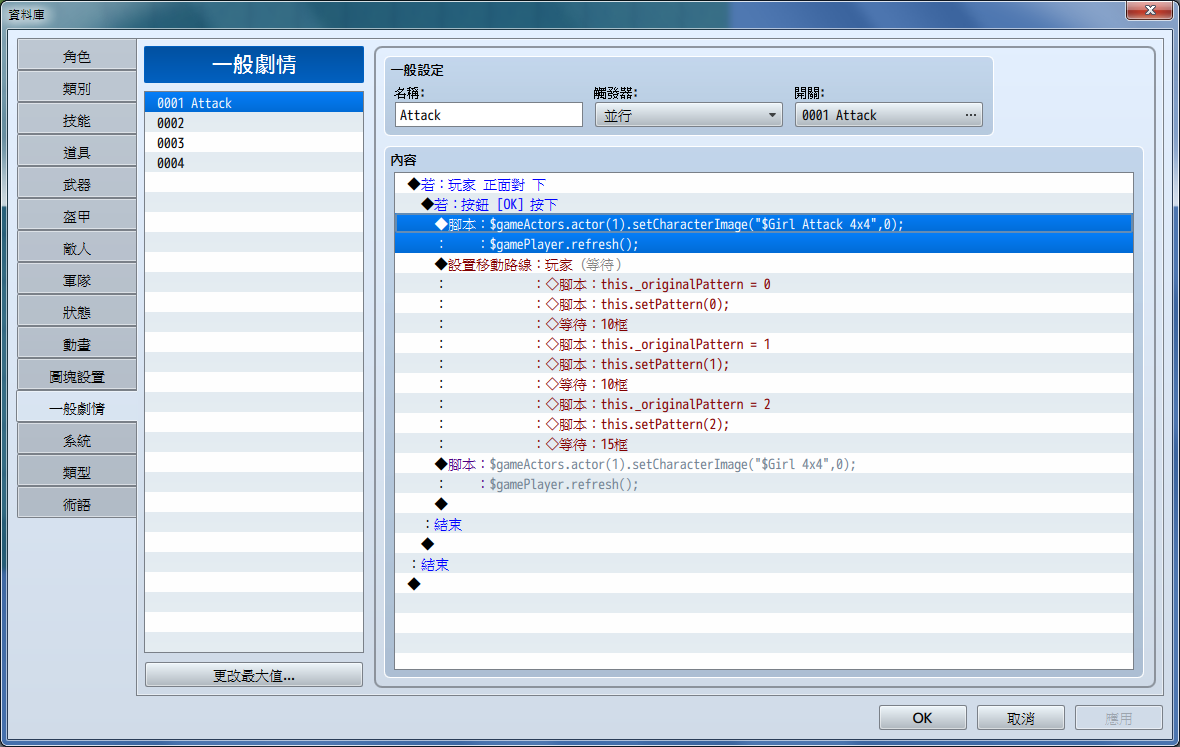The image size is (1180, 747).
Task: Click the 取消 cancel button
Action: pos(1020,718)
